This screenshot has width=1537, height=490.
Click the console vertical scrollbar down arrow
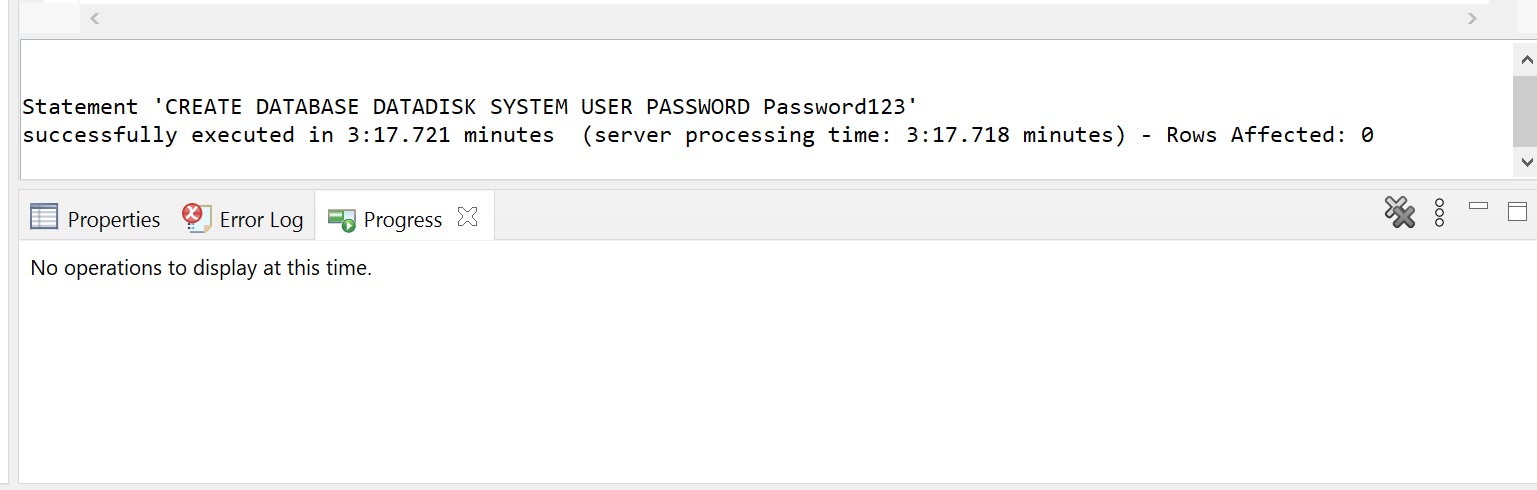coord(1525,160)
